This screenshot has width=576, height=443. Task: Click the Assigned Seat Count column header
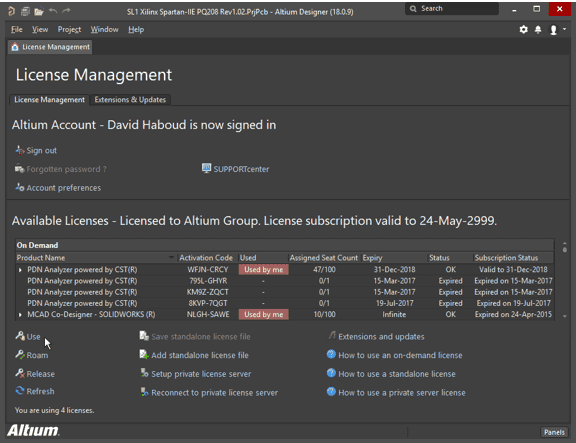[x=324, y=258]
